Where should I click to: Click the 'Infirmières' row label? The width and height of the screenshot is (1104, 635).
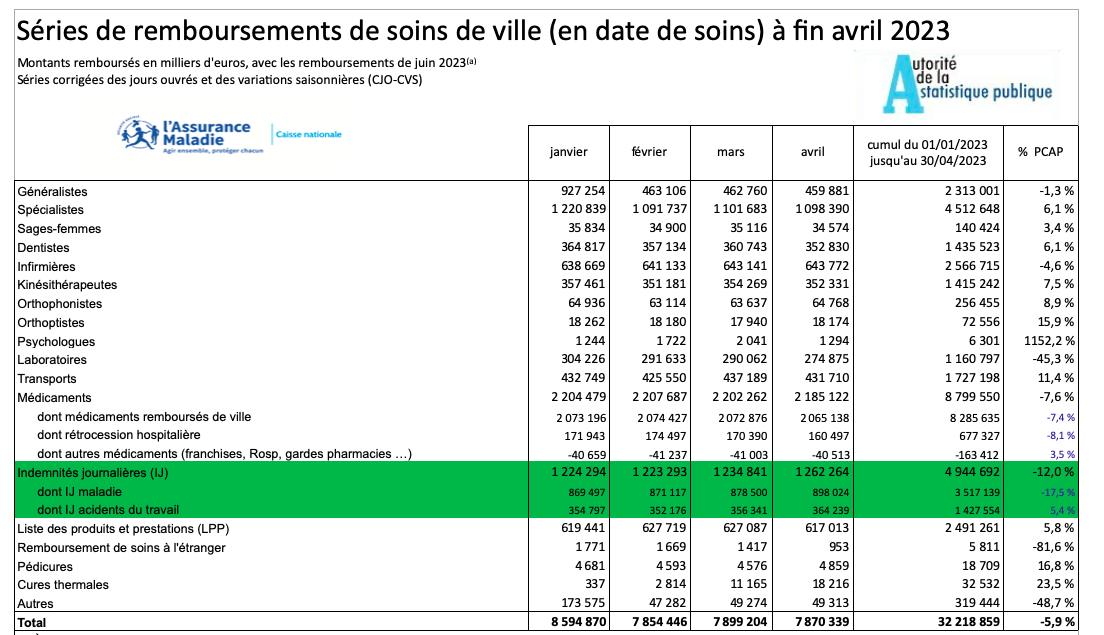coord(46,267)
